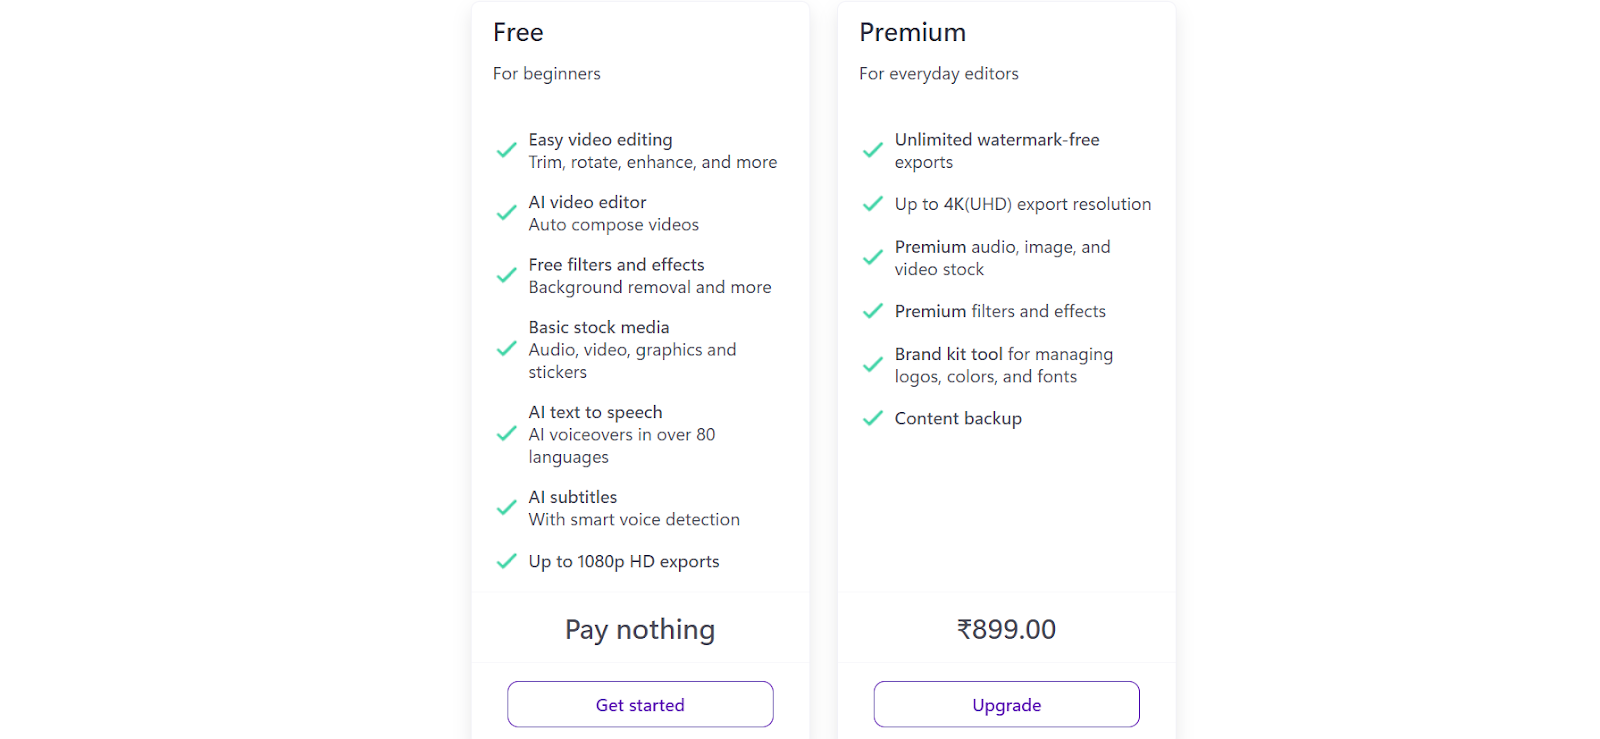The height and width of the screenshot is (739, 1600).
Task: Click checkmark next to Unlimited watermark-free exports
Action: 873,151
